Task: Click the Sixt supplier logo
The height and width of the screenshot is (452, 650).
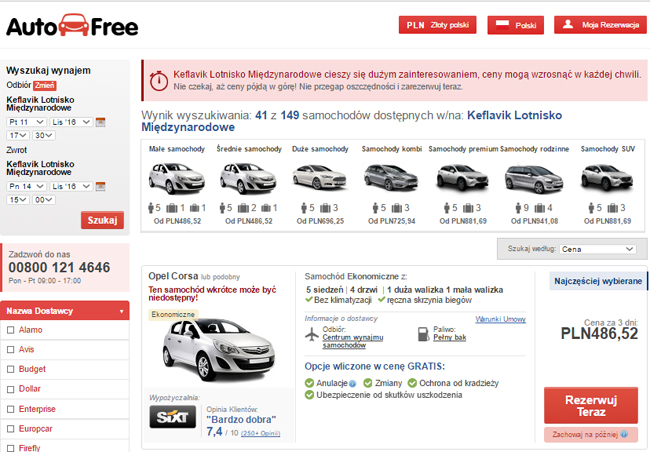Action: click(x=172, y=417)
